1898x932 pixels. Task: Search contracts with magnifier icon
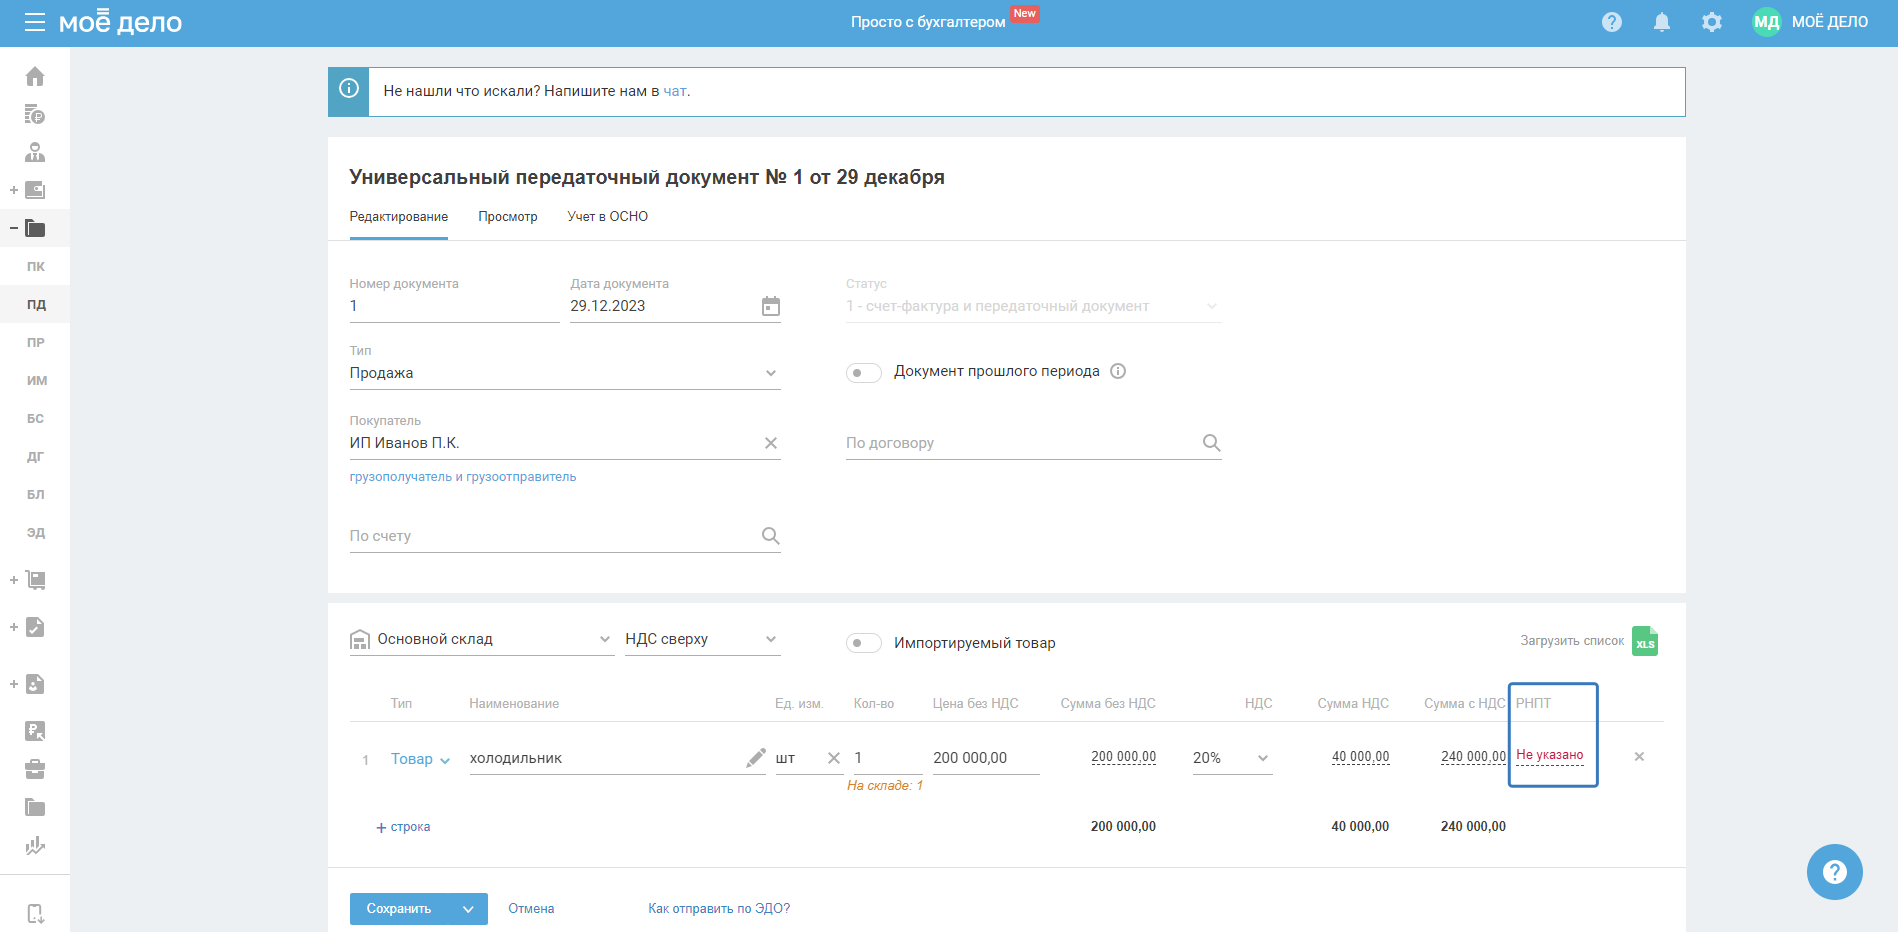pos(1211,443)
